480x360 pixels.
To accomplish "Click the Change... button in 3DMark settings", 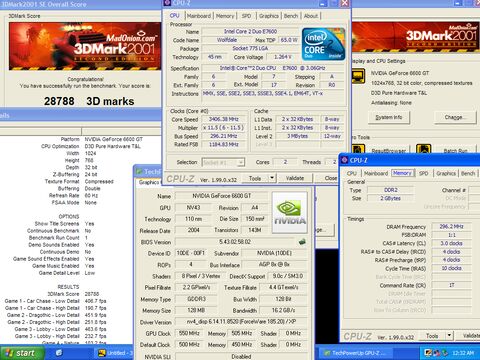I will click(455, 117).
